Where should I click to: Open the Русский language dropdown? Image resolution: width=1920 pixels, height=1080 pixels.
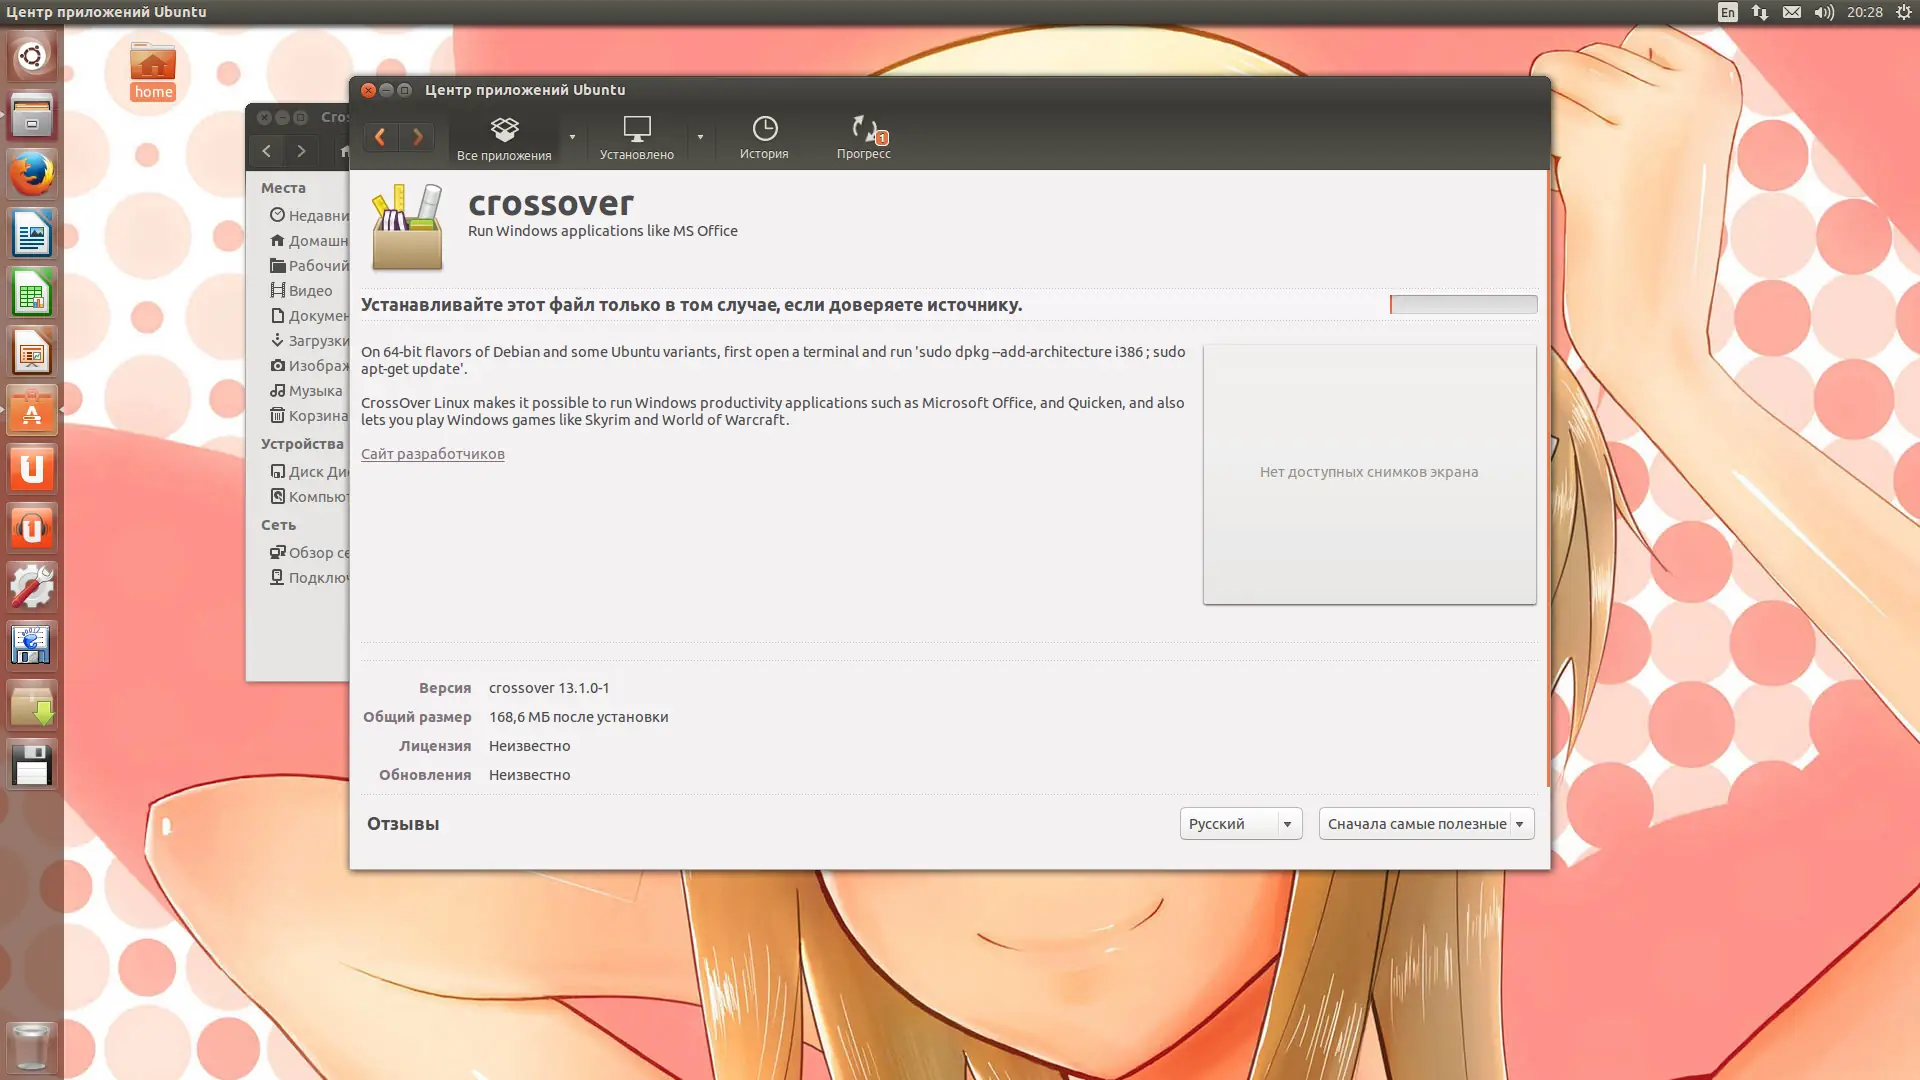click(x=1240, y=824)
